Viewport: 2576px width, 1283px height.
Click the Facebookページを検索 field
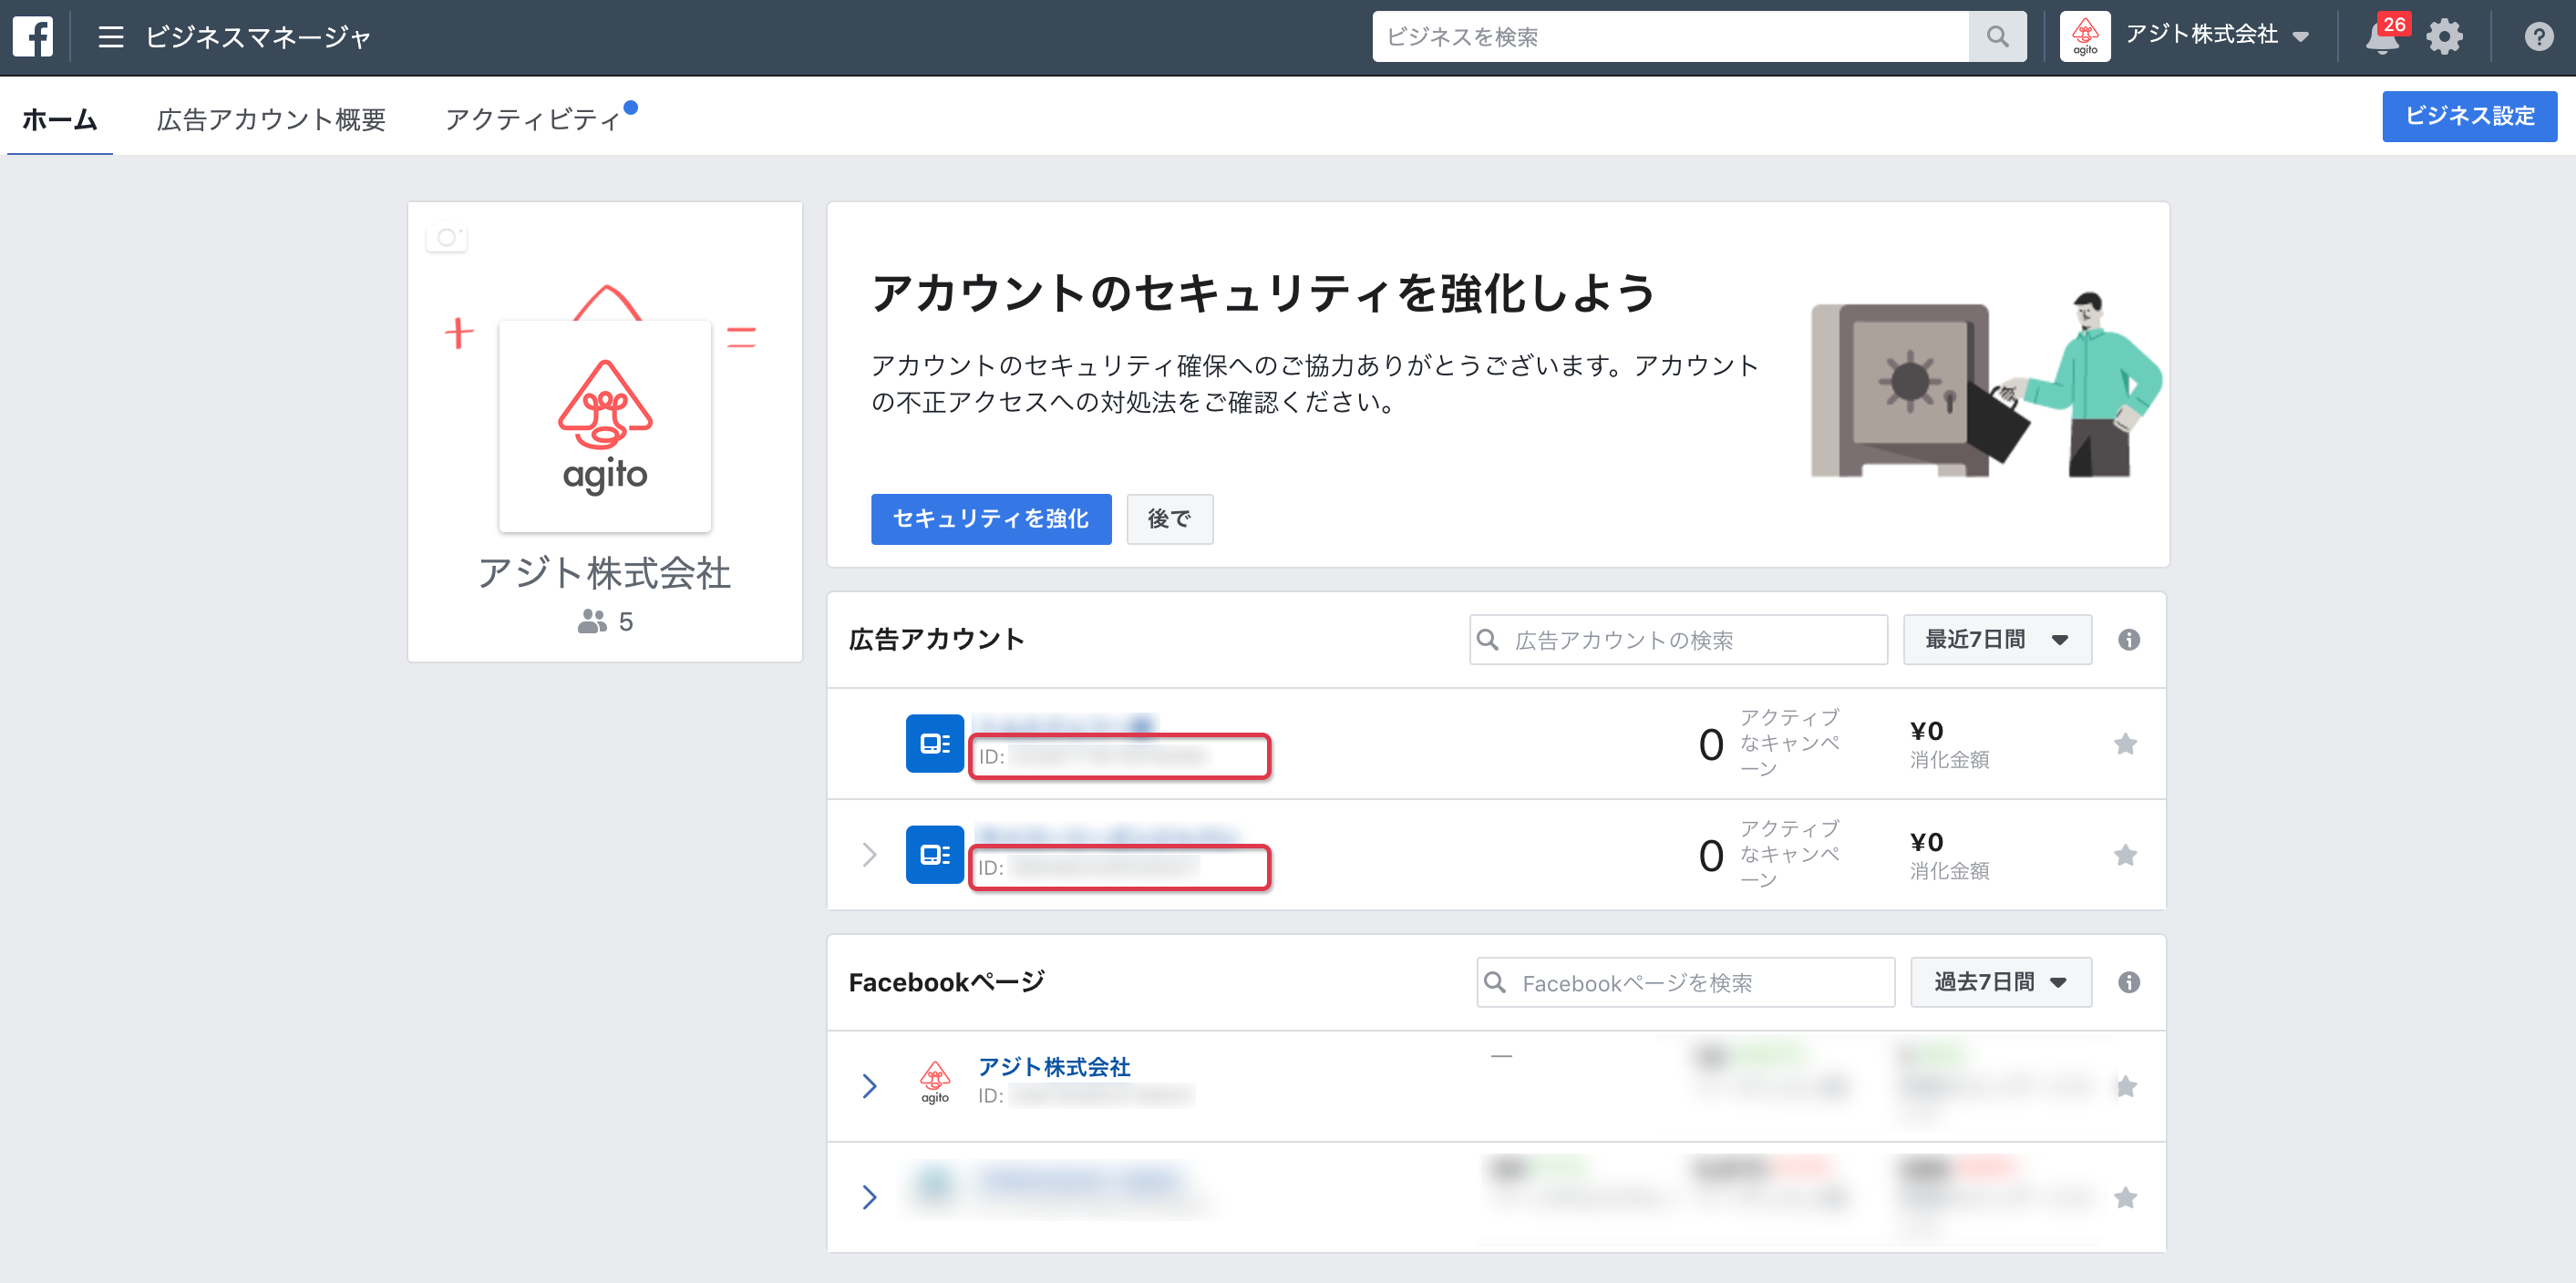(x=1685, y=982)
